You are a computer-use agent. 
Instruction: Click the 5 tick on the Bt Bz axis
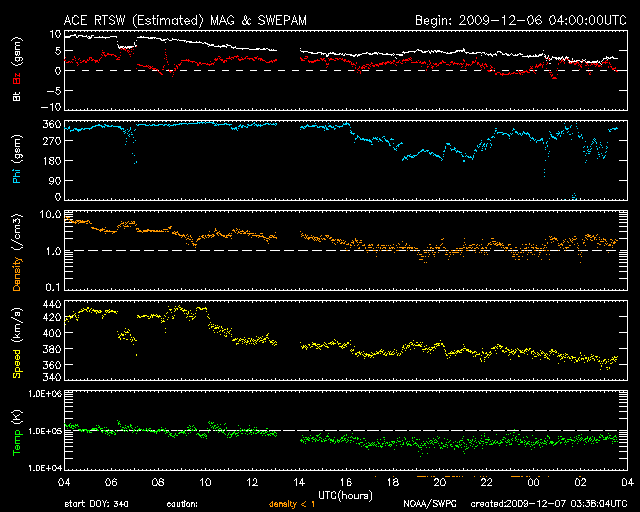(58, 51)
